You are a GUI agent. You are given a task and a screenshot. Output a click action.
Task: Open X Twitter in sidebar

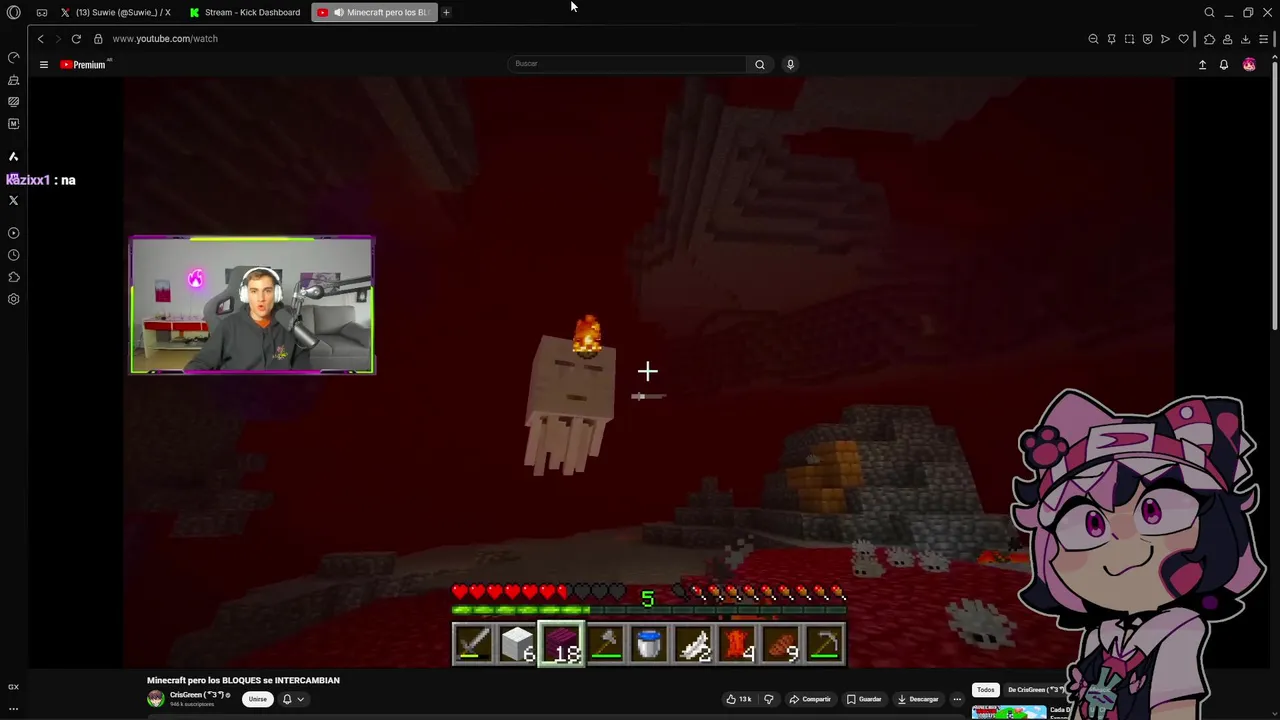13,201
